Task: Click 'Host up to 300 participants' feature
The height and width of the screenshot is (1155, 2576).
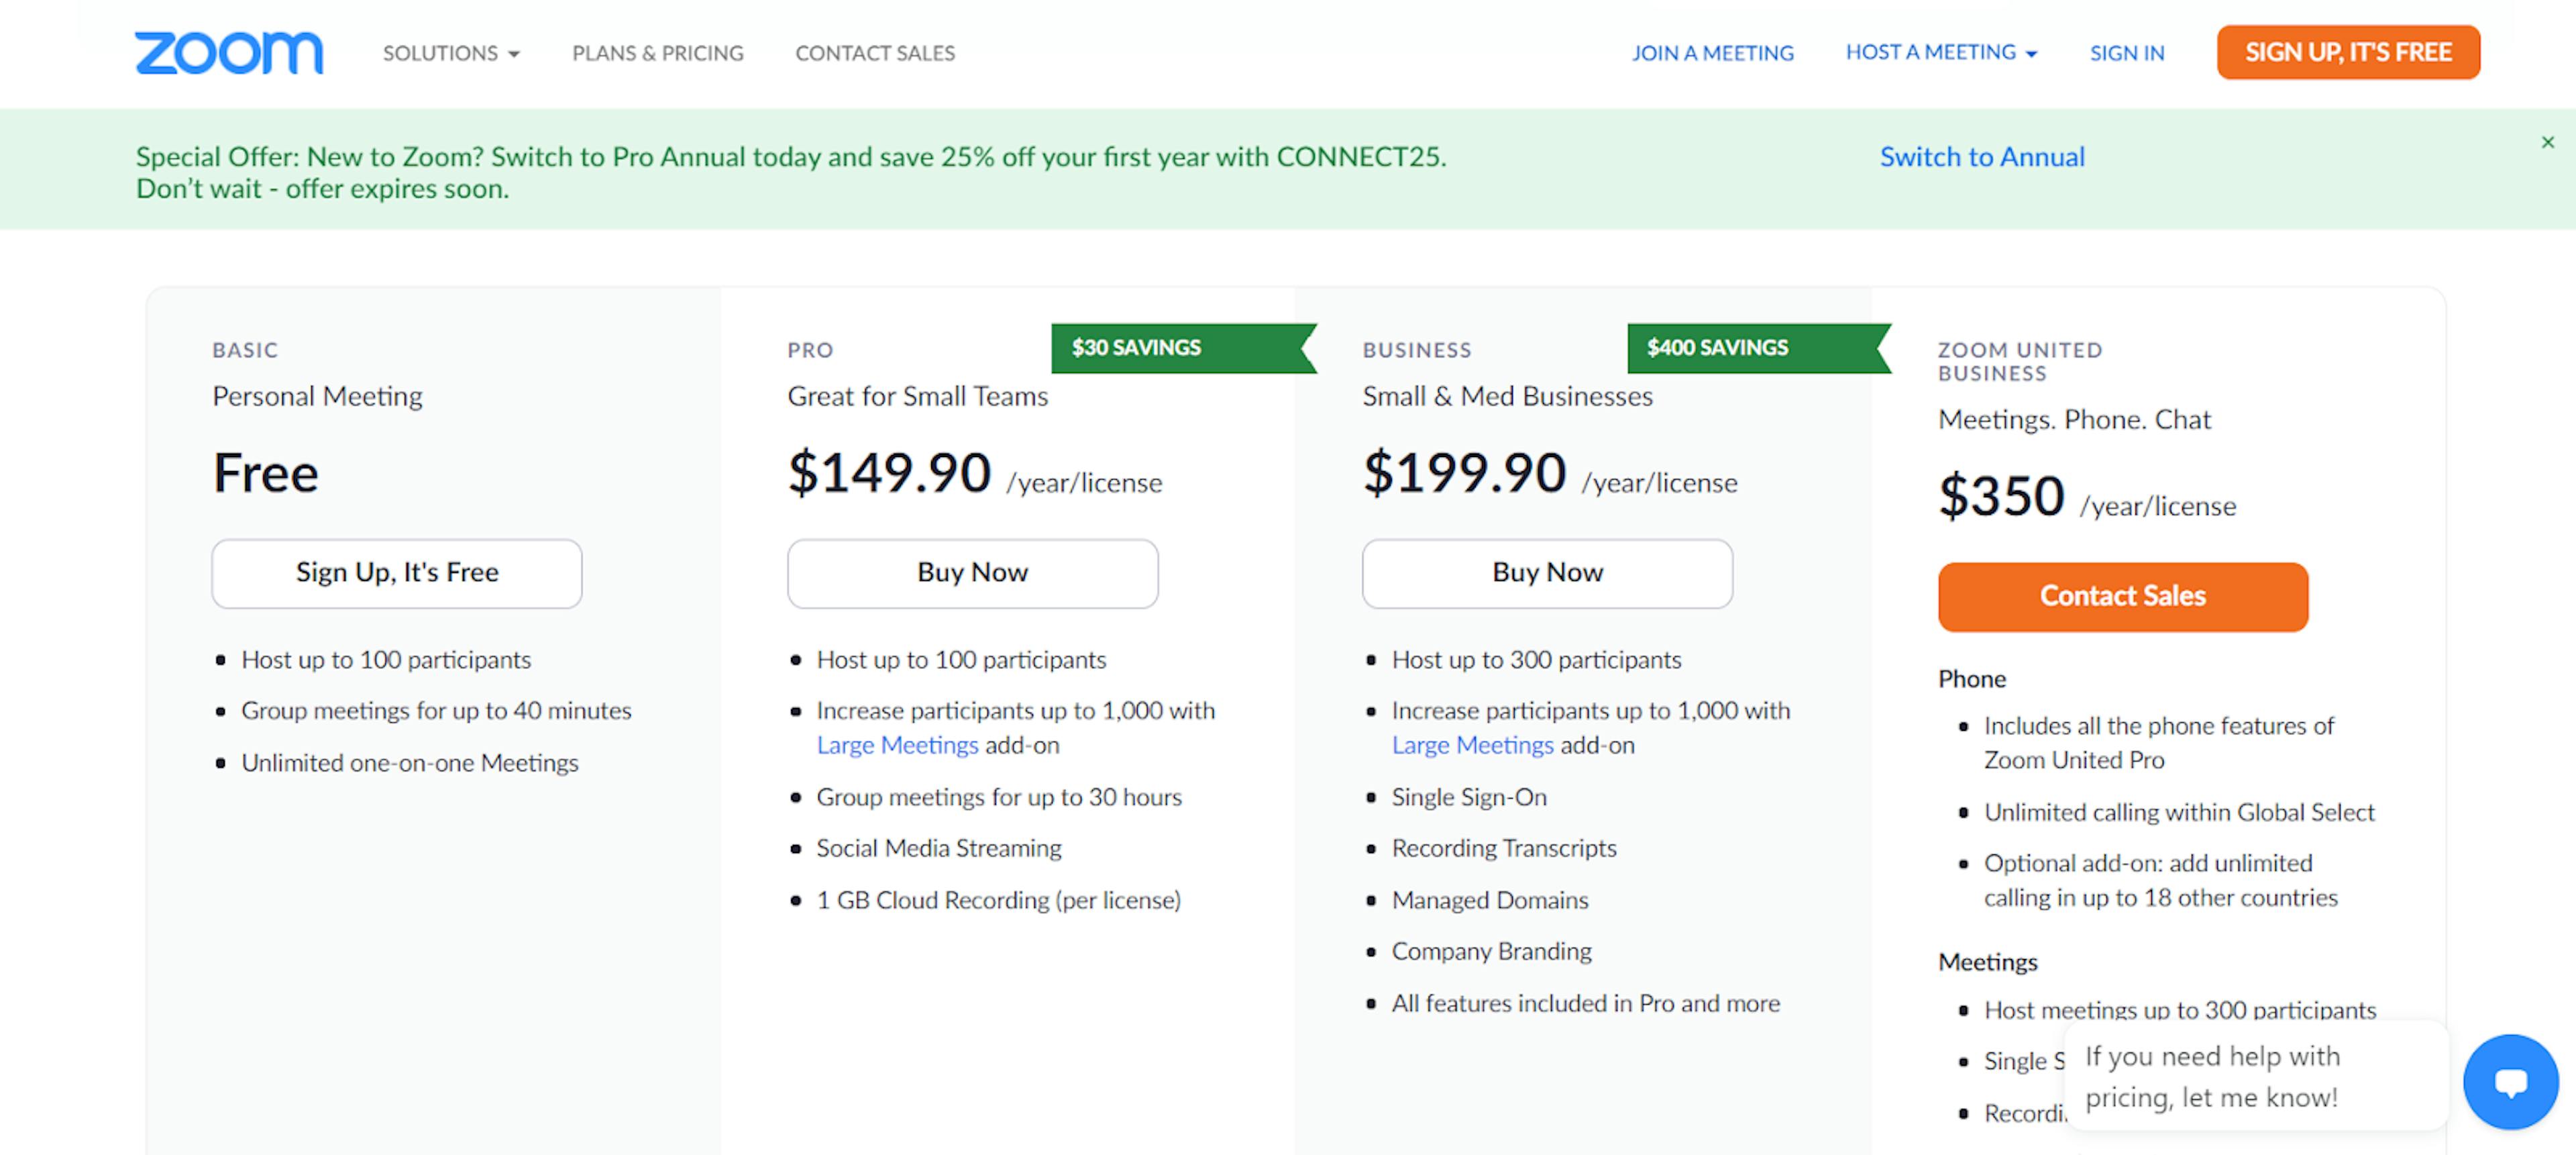Action: [x=1536, y=660]
